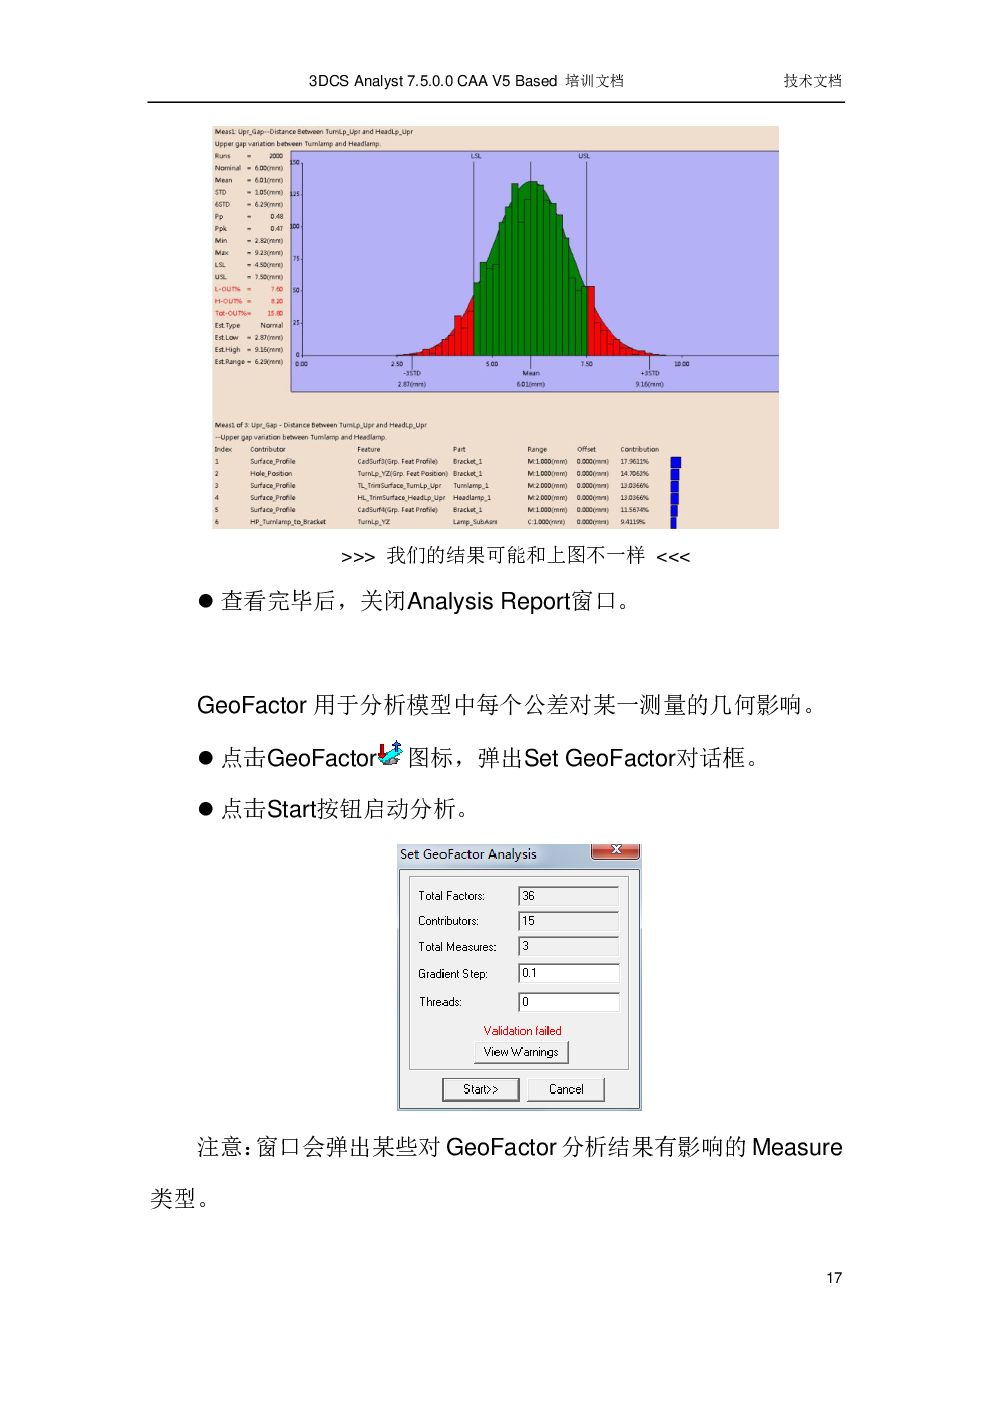
Task: Click the red L-OUT% statistic
Action: point(249,289)
